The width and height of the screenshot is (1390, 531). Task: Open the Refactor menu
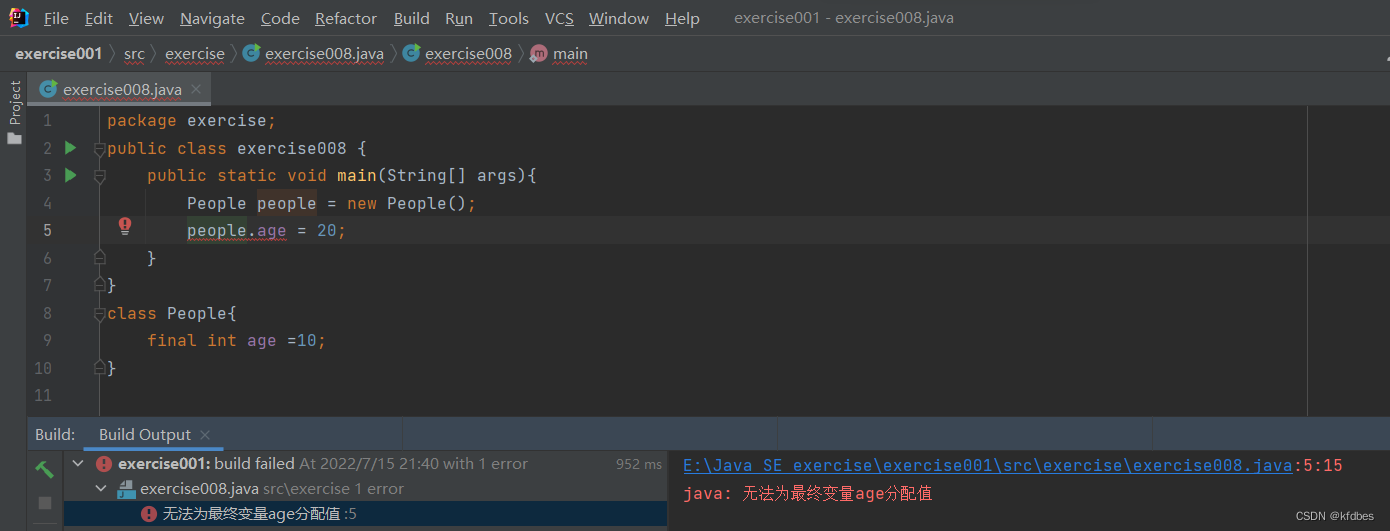tap(346, 19)
